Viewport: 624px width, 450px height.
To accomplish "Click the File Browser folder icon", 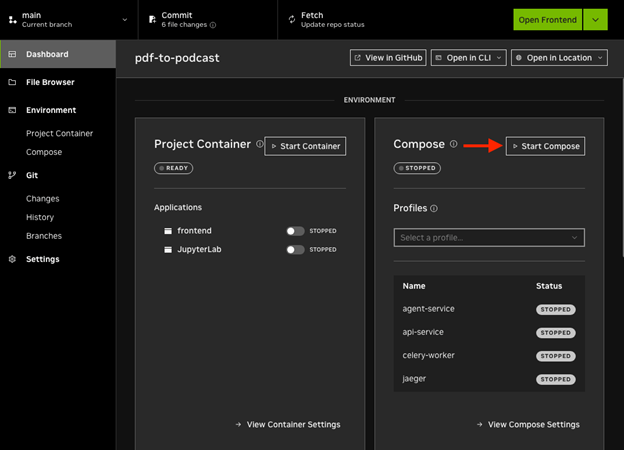I will click(12, 82).
